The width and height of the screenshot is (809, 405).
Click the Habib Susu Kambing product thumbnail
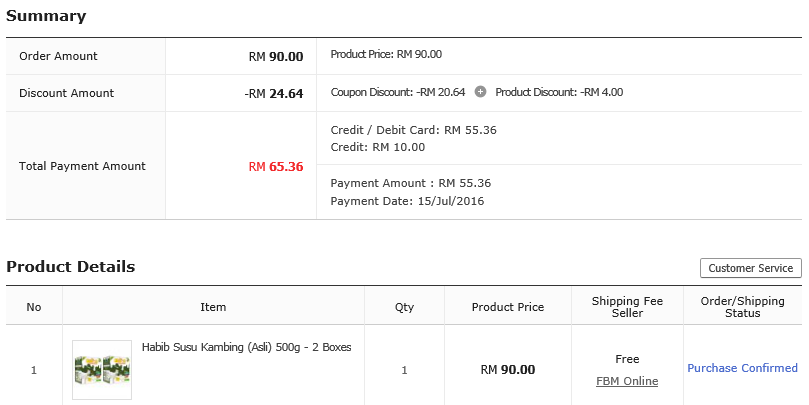[x=102, y=369]
